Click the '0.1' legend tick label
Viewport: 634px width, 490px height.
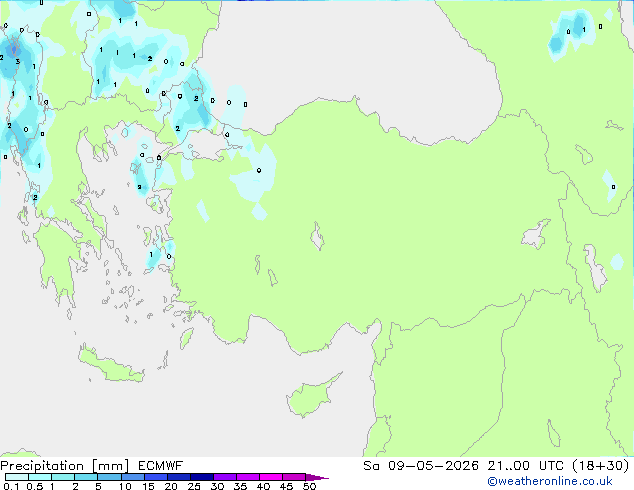pyautogui.click(x=11, y=486)
